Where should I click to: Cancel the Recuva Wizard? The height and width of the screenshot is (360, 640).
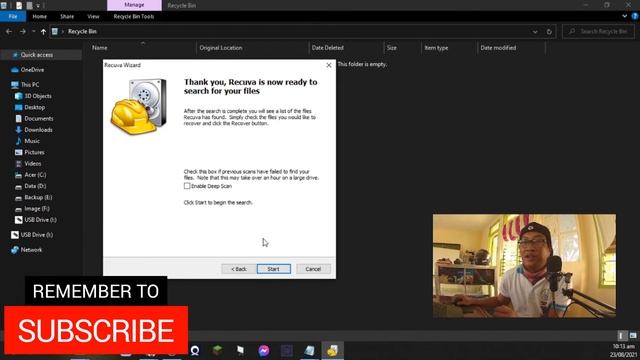tap(313, 269)
